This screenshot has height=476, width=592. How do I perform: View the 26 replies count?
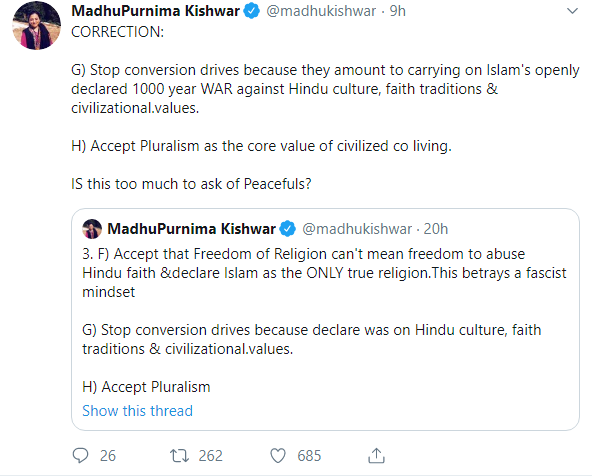[x=108, y=456]
